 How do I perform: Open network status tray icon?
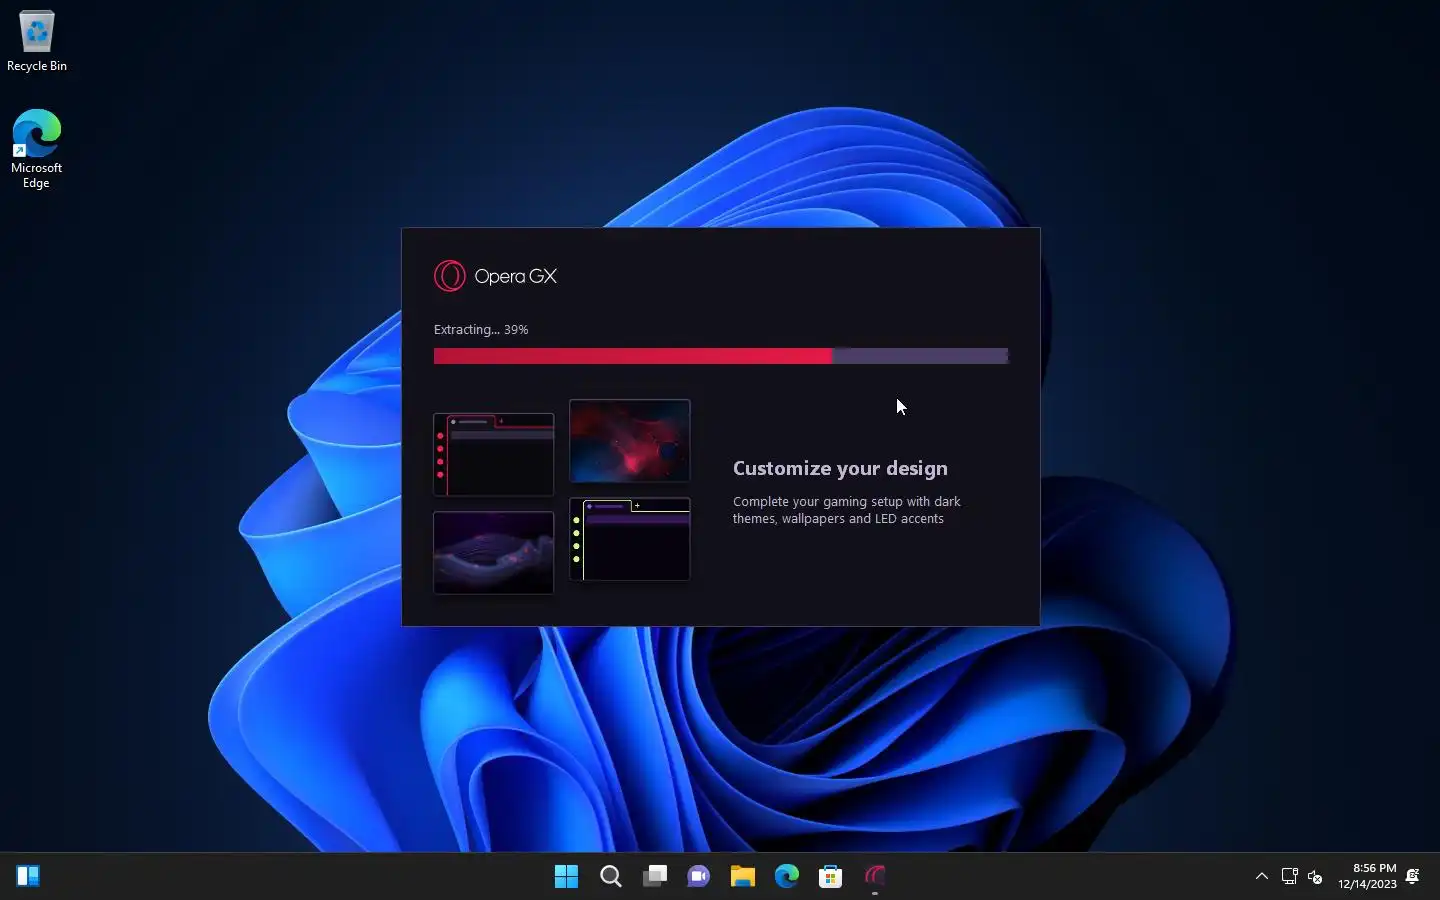click(1289, 876)
